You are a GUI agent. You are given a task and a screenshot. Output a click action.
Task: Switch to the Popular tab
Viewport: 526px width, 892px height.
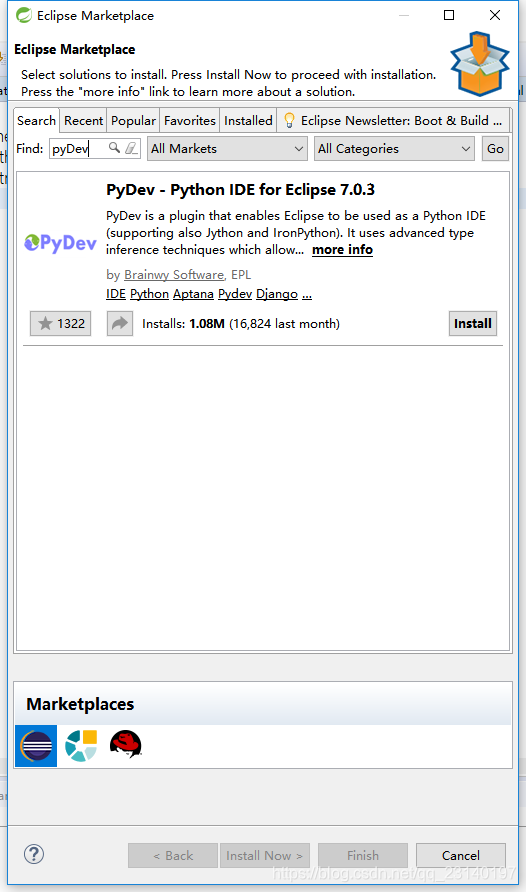(x=133, y=121)
